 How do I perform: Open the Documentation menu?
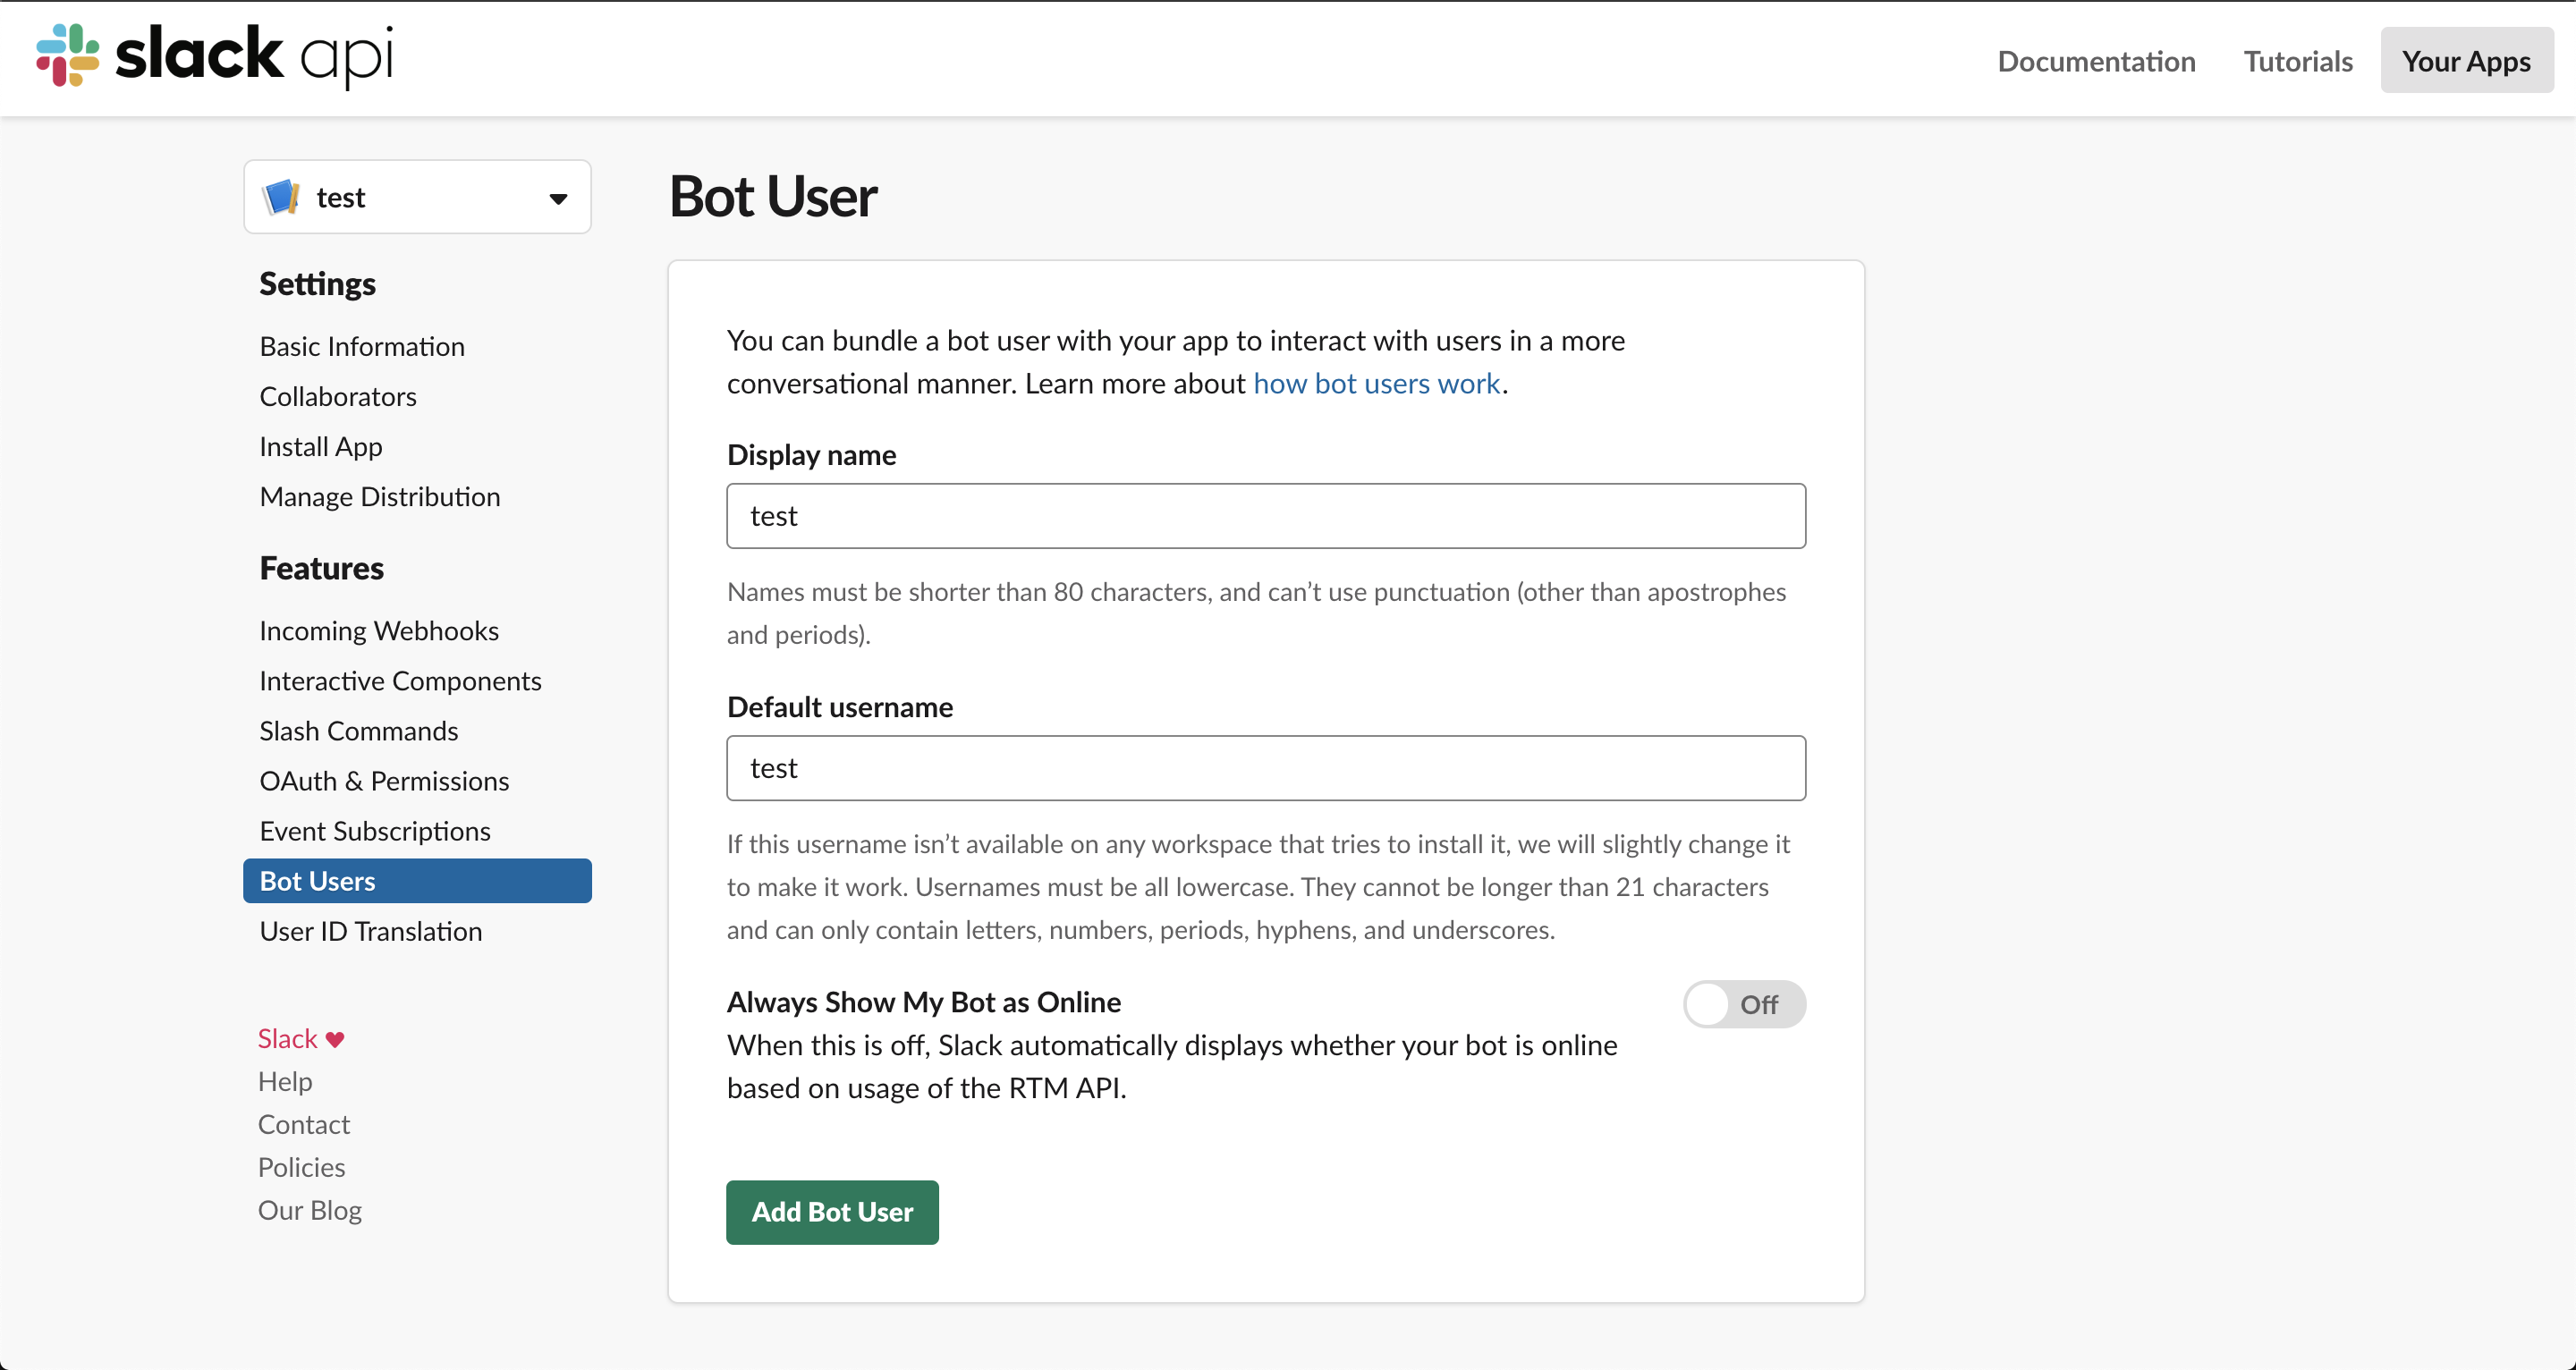click(x=2096, y=60)
